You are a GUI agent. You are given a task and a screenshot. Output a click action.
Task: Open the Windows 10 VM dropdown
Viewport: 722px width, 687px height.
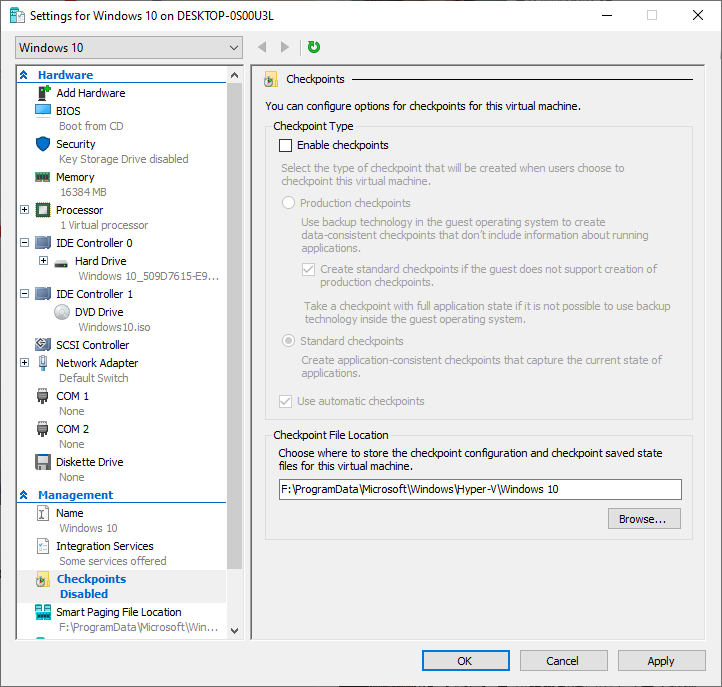[129, 48]
